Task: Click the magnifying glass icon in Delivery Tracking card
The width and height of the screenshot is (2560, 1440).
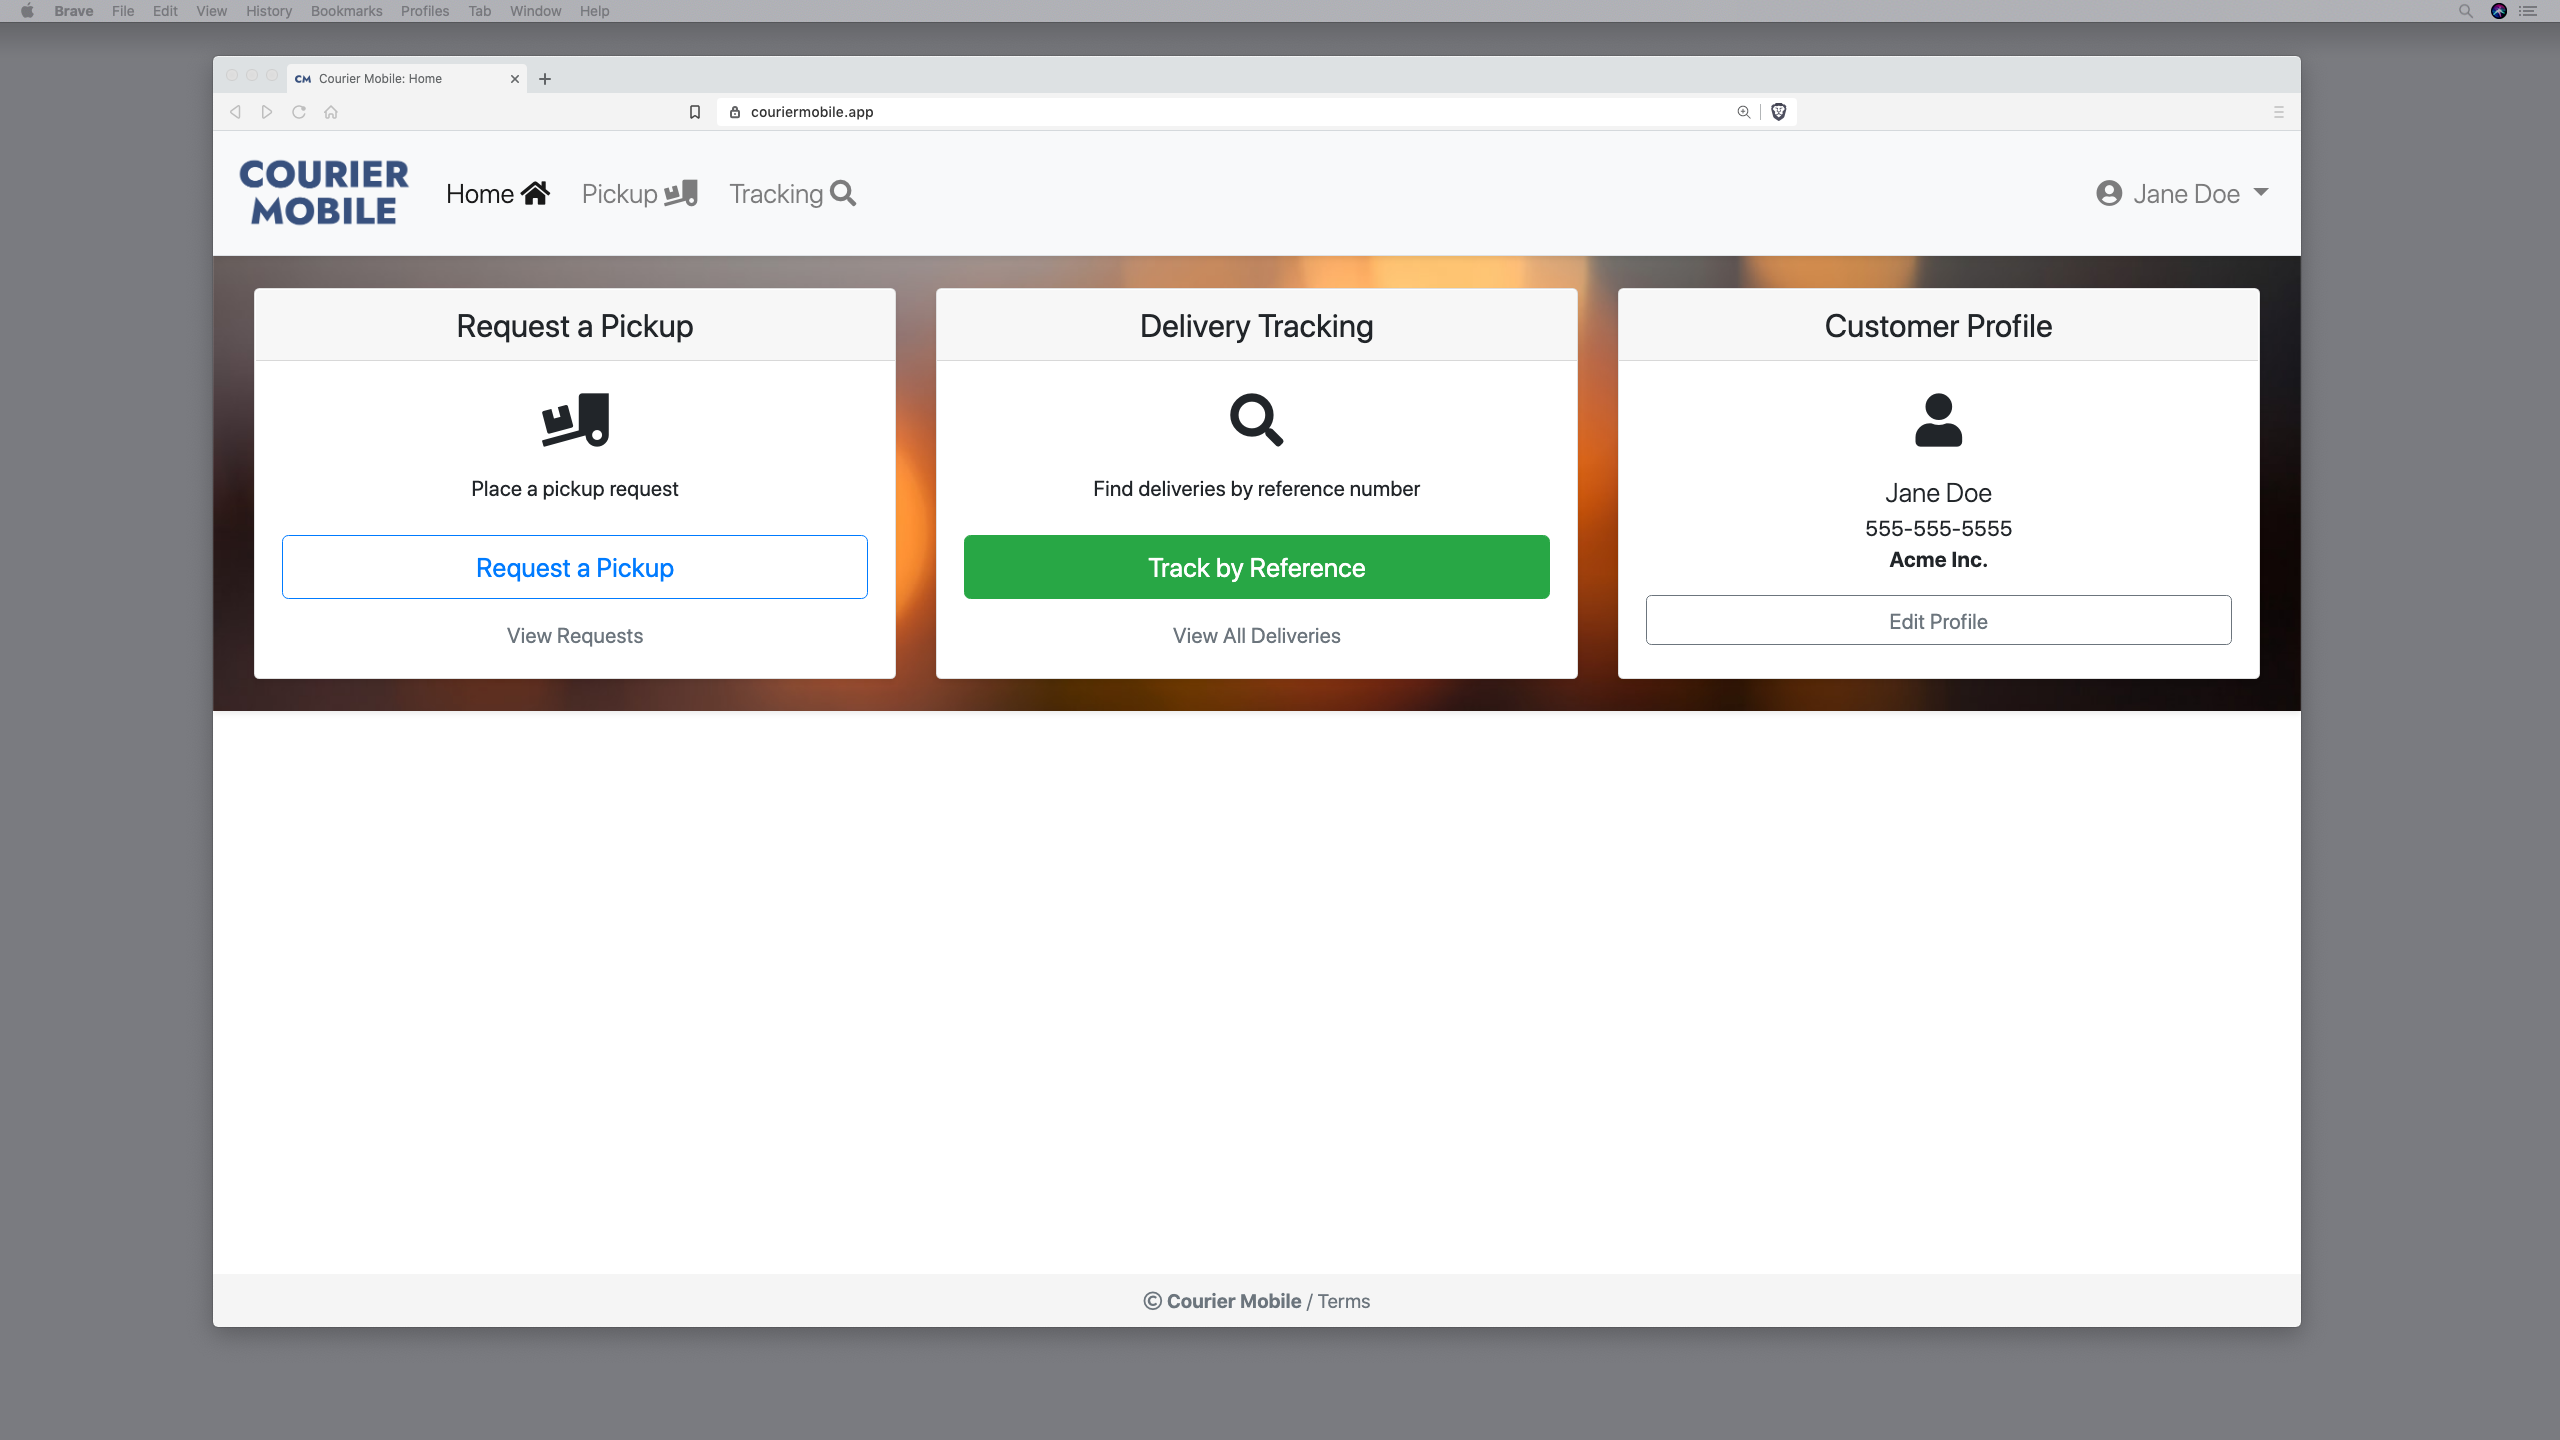Action: [1256, 420]
